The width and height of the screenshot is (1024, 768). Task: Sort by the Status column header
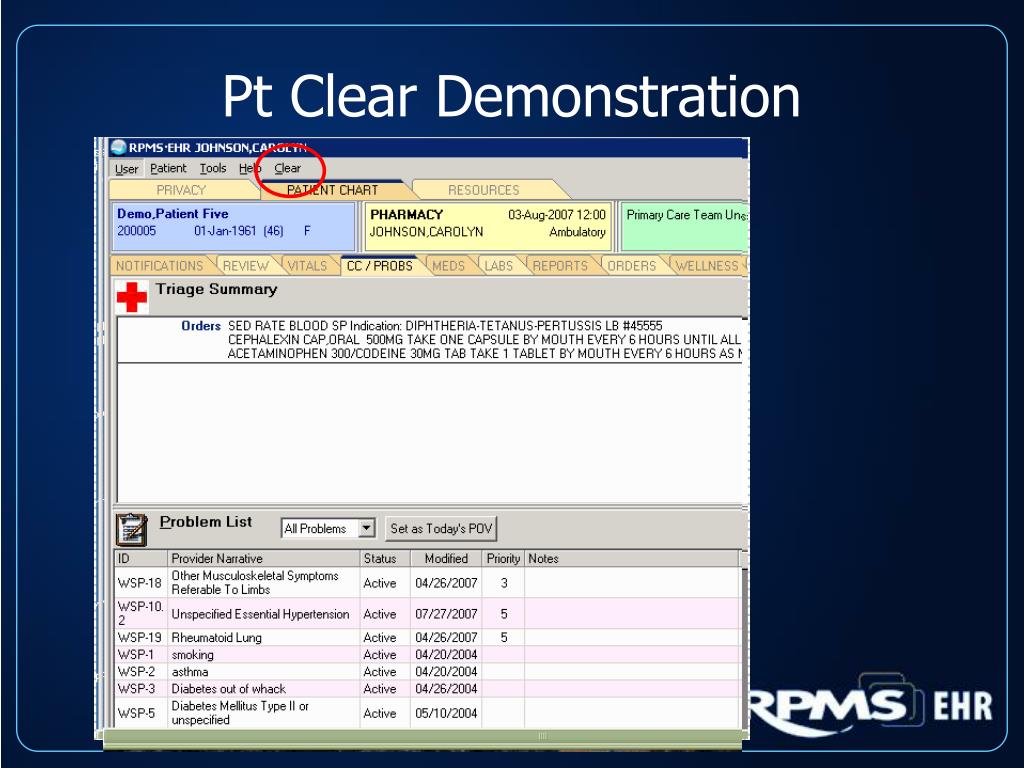(x=385, y=558)
